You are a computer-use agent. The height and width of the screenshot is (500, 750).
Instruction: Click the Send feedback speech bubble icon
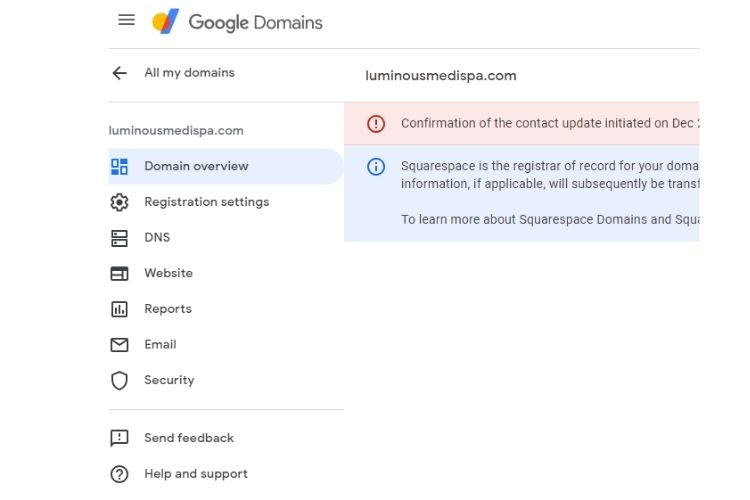point(120,438)
